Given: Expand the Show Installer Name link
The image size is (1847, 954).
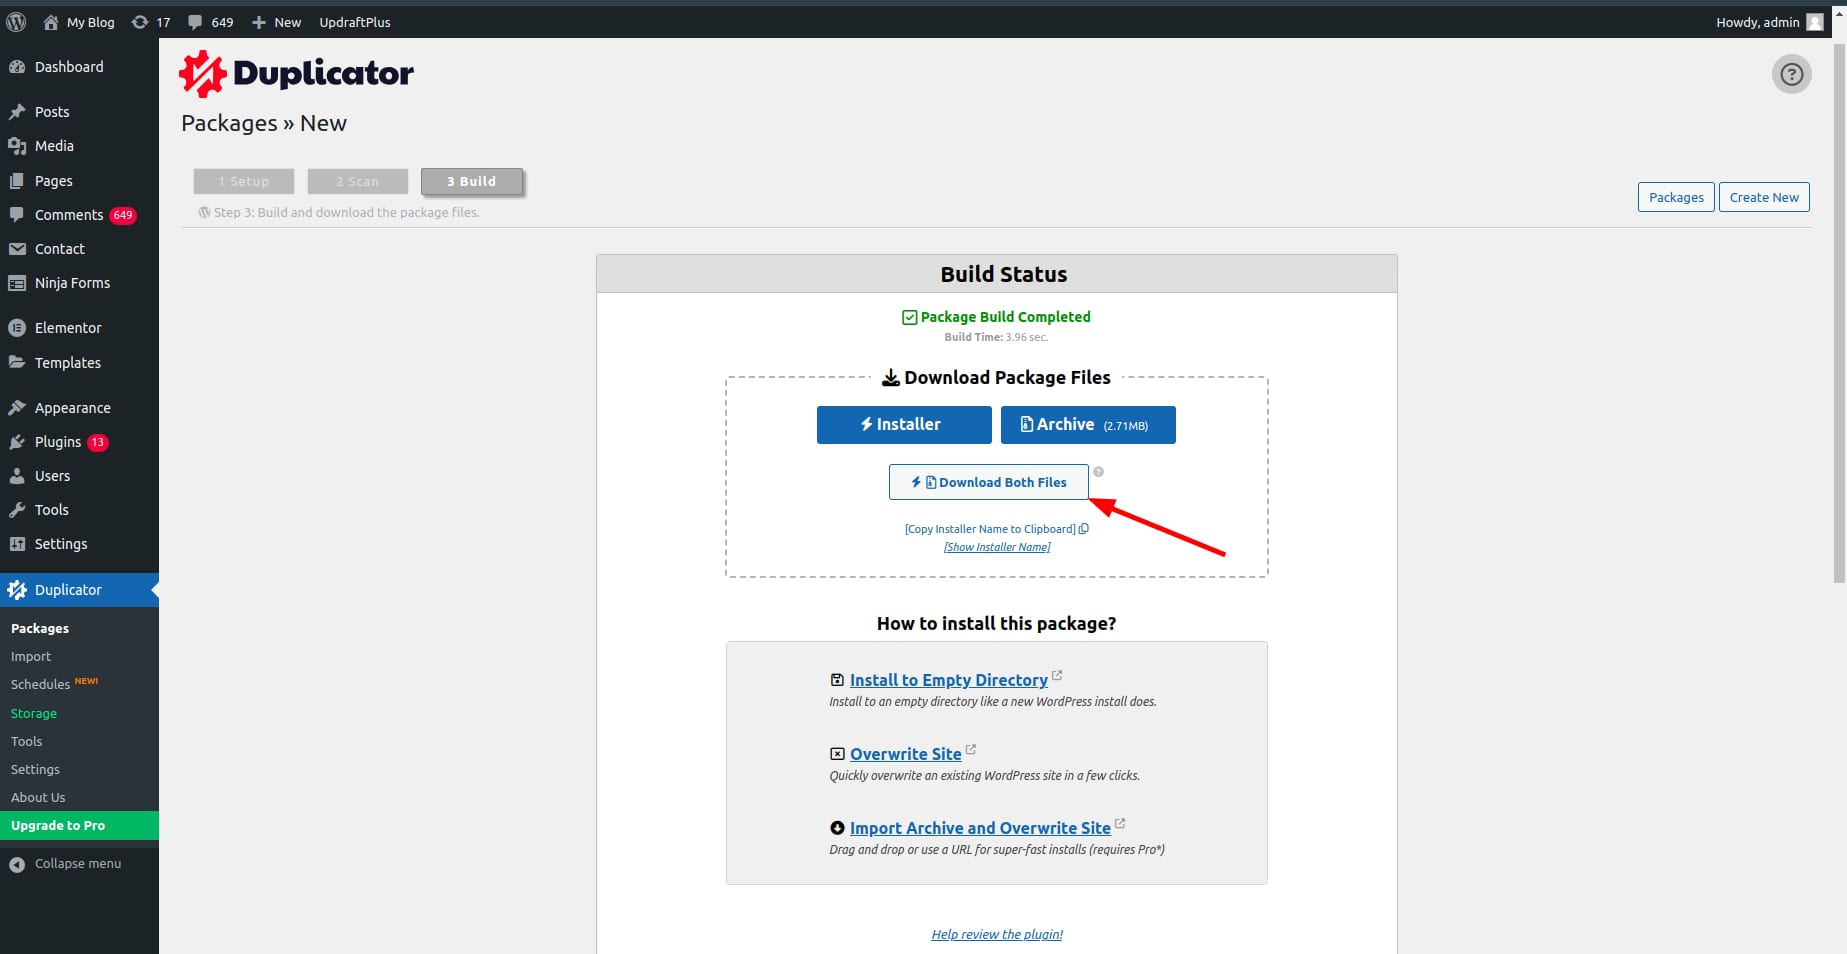Looking at the screenshot, I should (996, 547).
